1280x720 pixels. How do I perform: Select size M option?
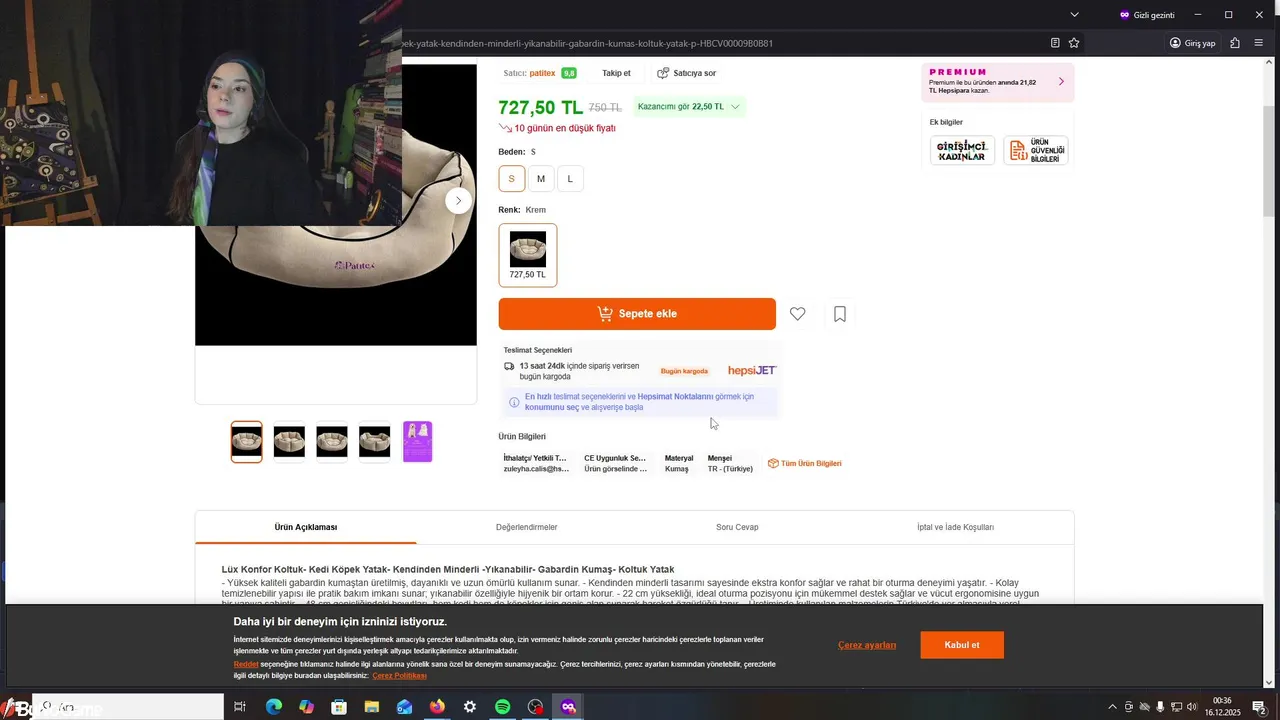coord(541,179)
